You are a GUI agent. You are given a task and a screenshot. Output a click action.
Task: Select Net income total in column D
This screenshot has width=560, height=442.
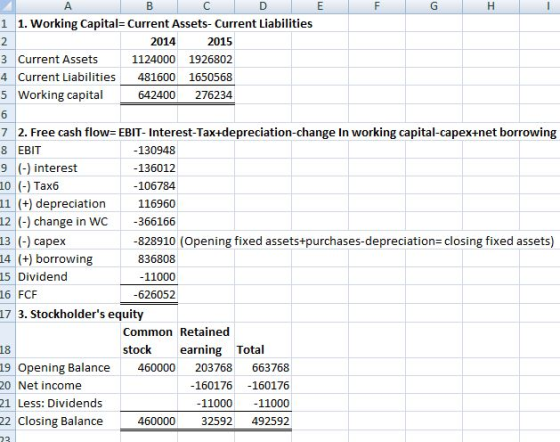click(263, 385)
